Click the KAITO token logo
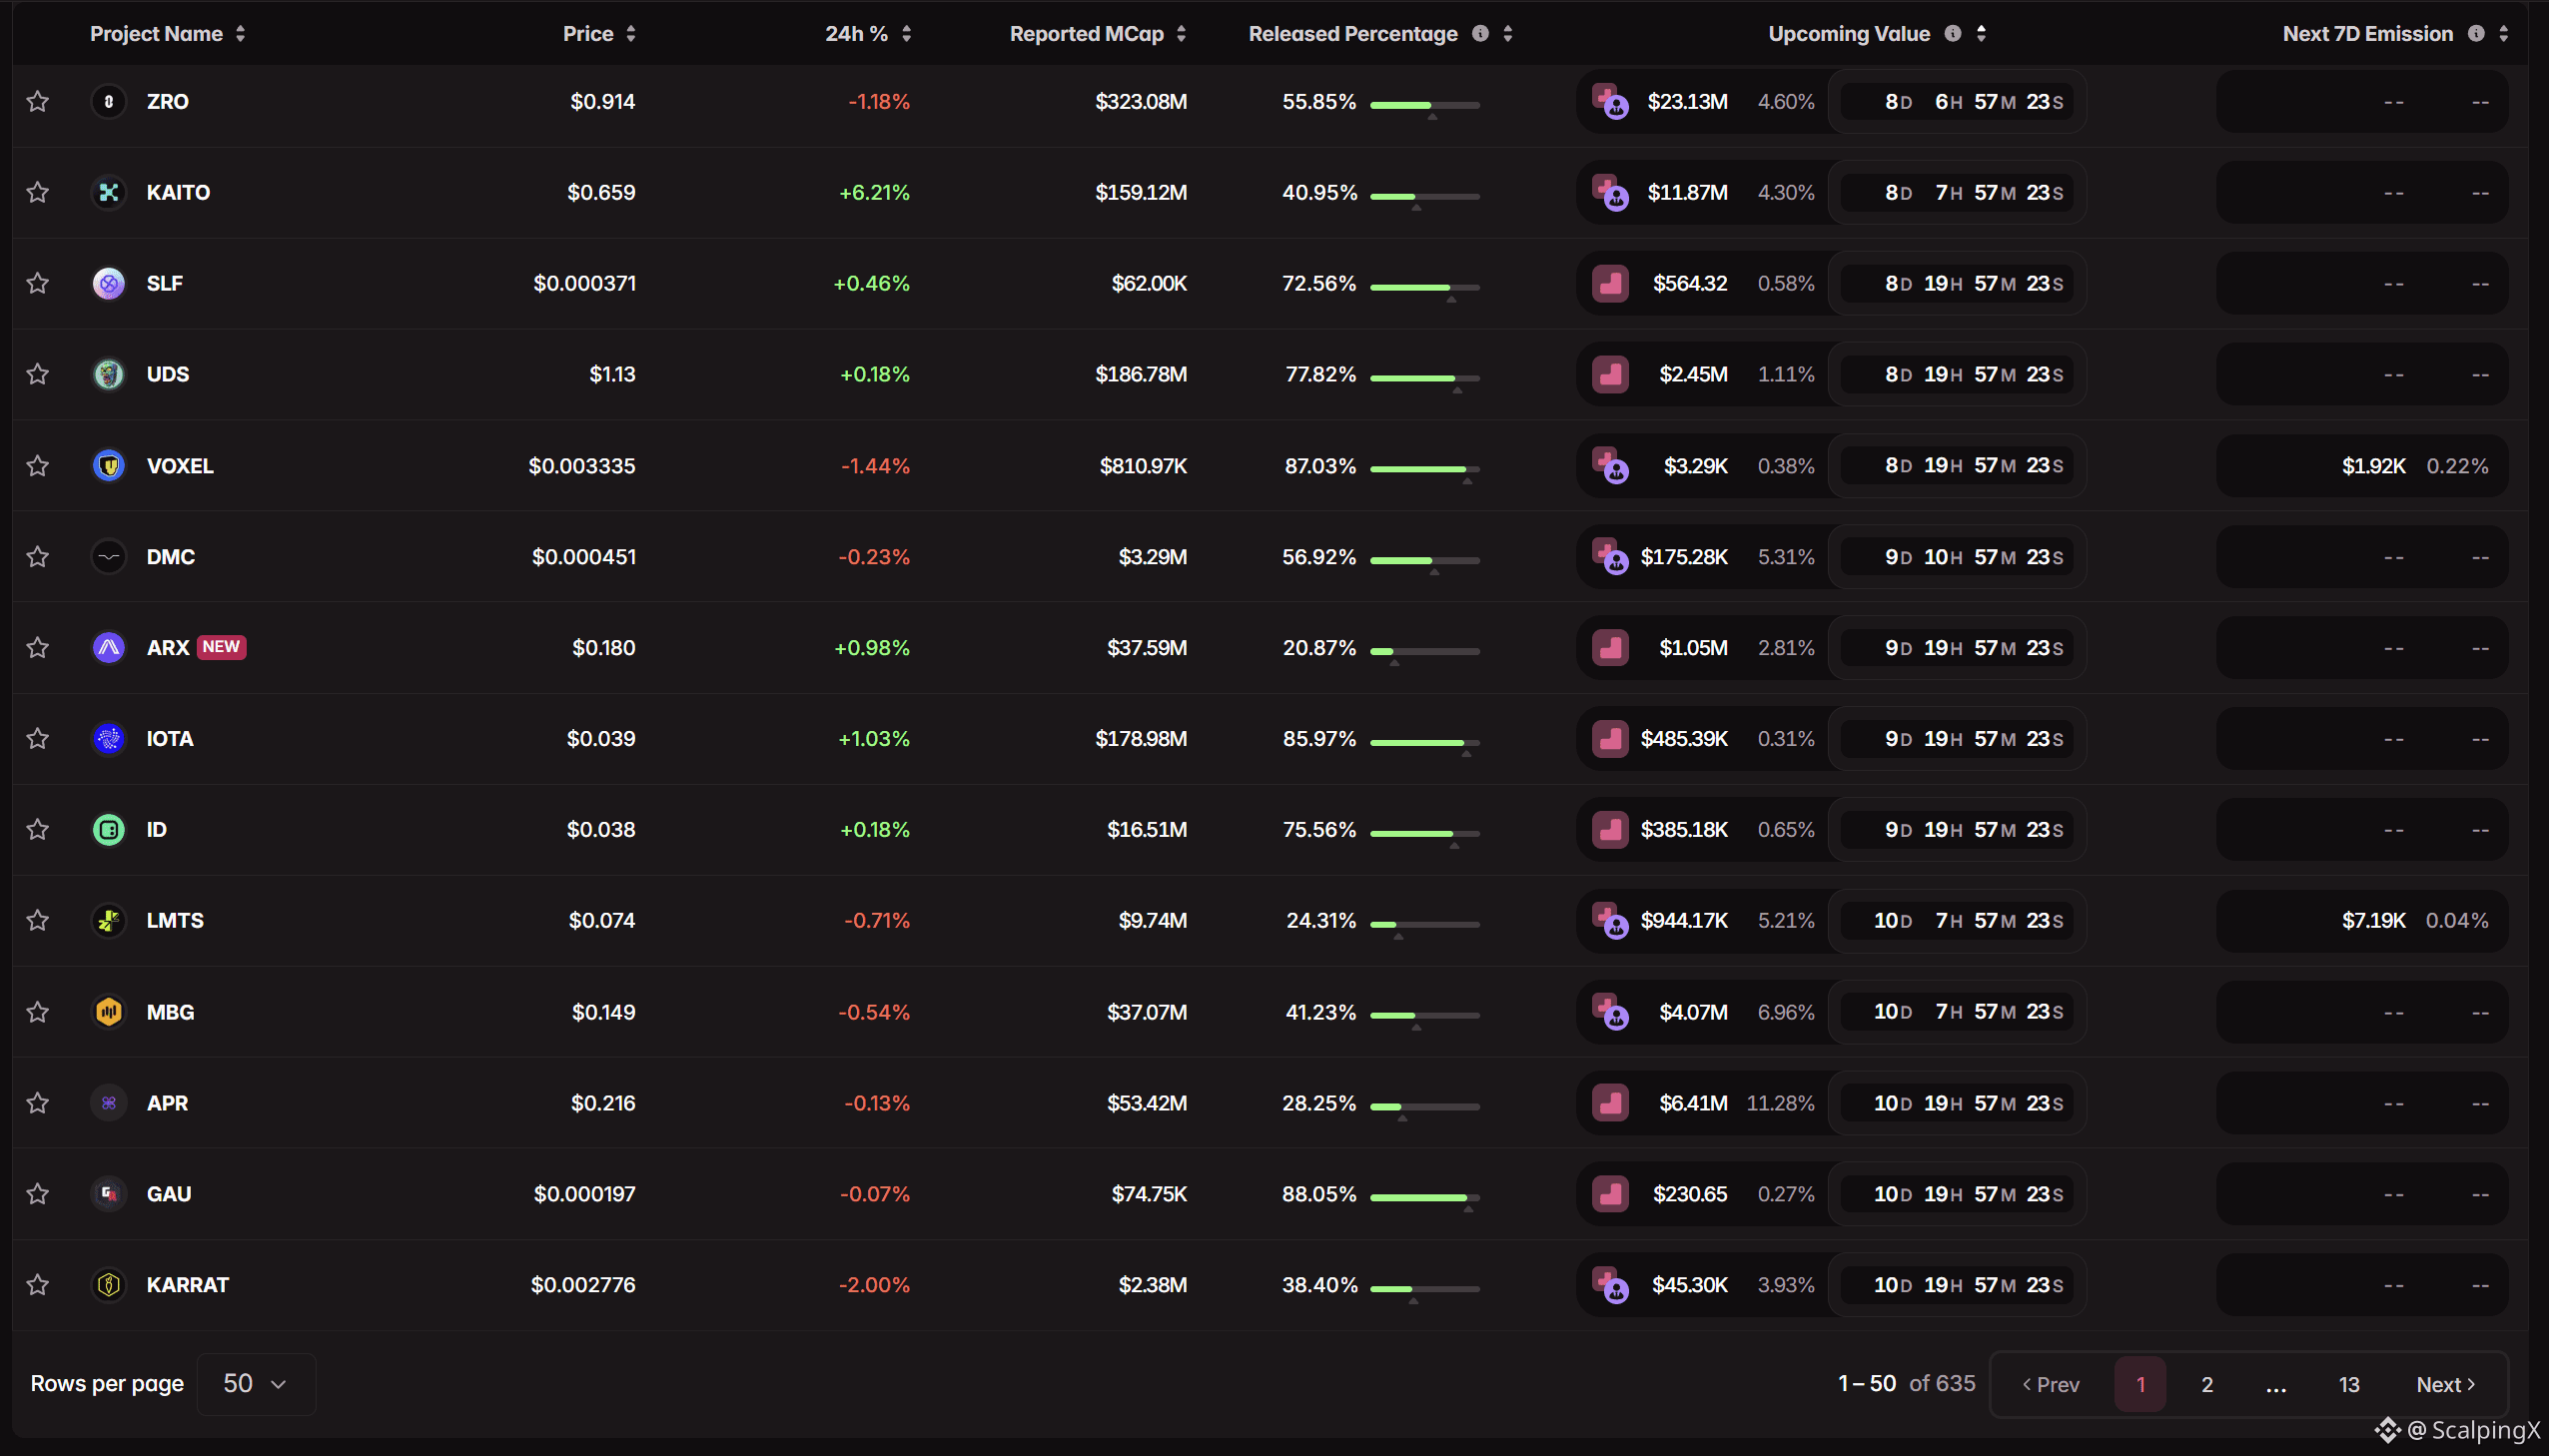2549x1456 pixels. [x=108, y=192]
